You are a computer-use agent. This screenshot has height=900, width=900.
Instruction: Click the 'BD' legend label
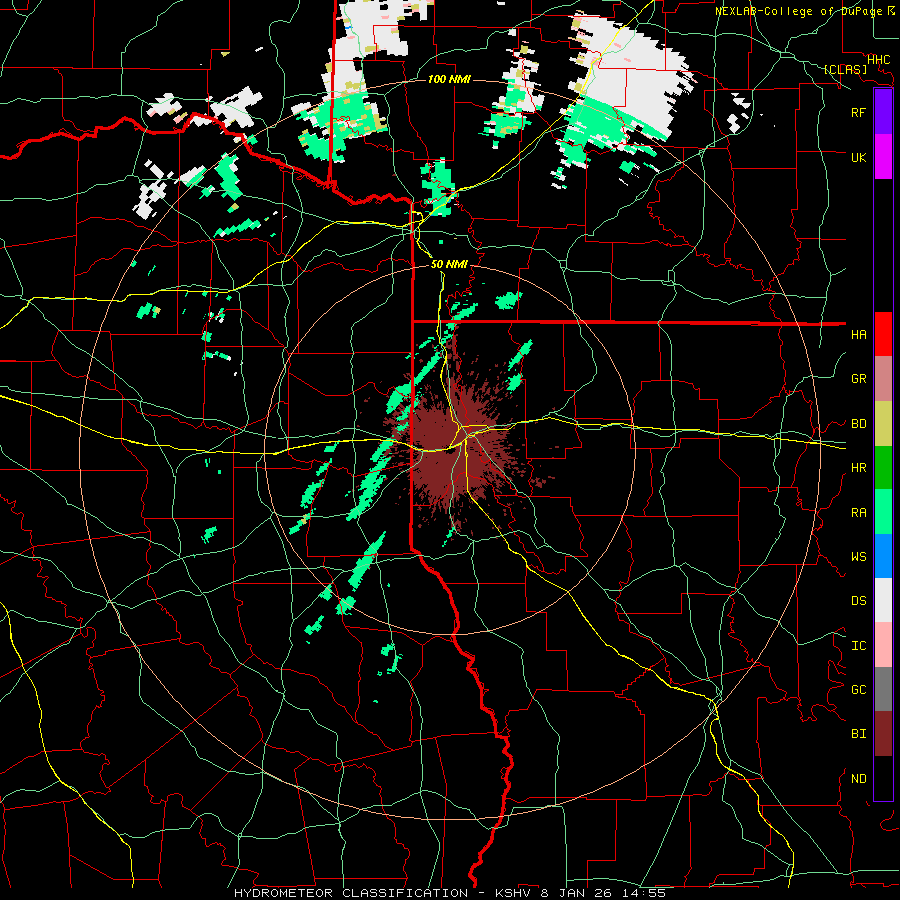point(858,424)
